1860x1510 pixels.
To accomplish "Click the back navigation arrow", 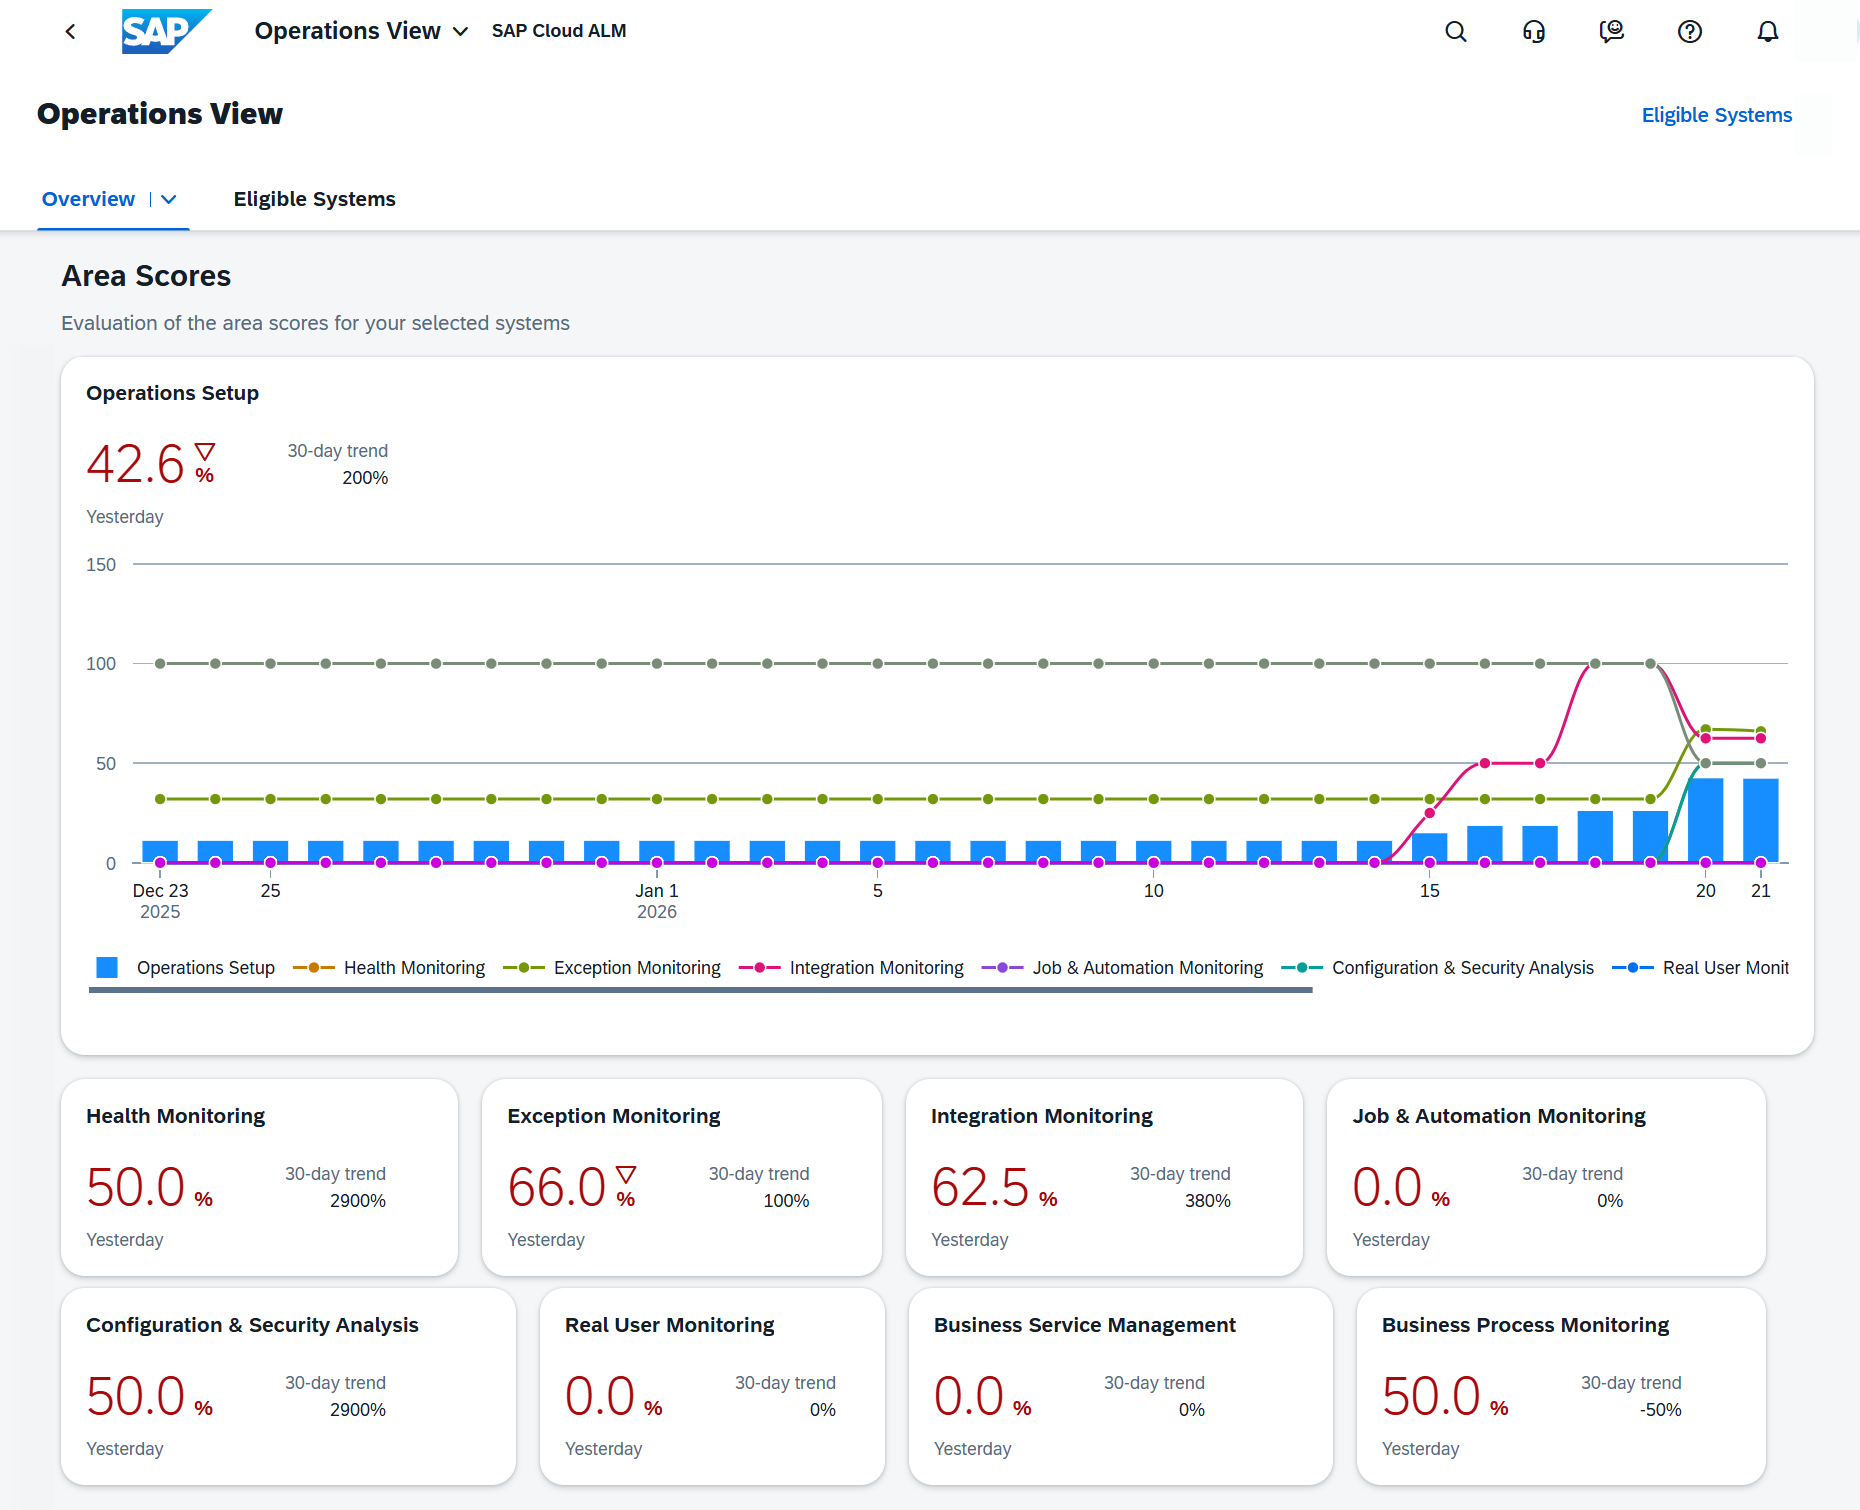I will coord(70,32).
